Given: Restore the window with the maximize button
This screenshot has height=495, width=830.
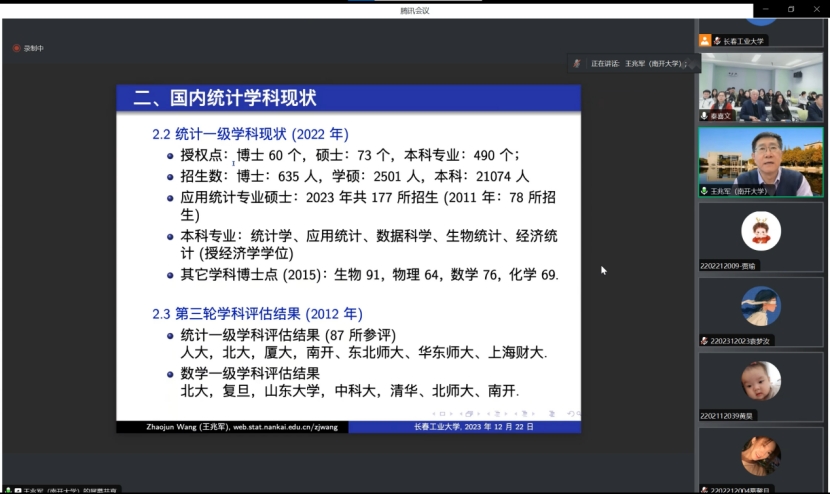Looking at the screenshot, I should click(x=790, y=9).
